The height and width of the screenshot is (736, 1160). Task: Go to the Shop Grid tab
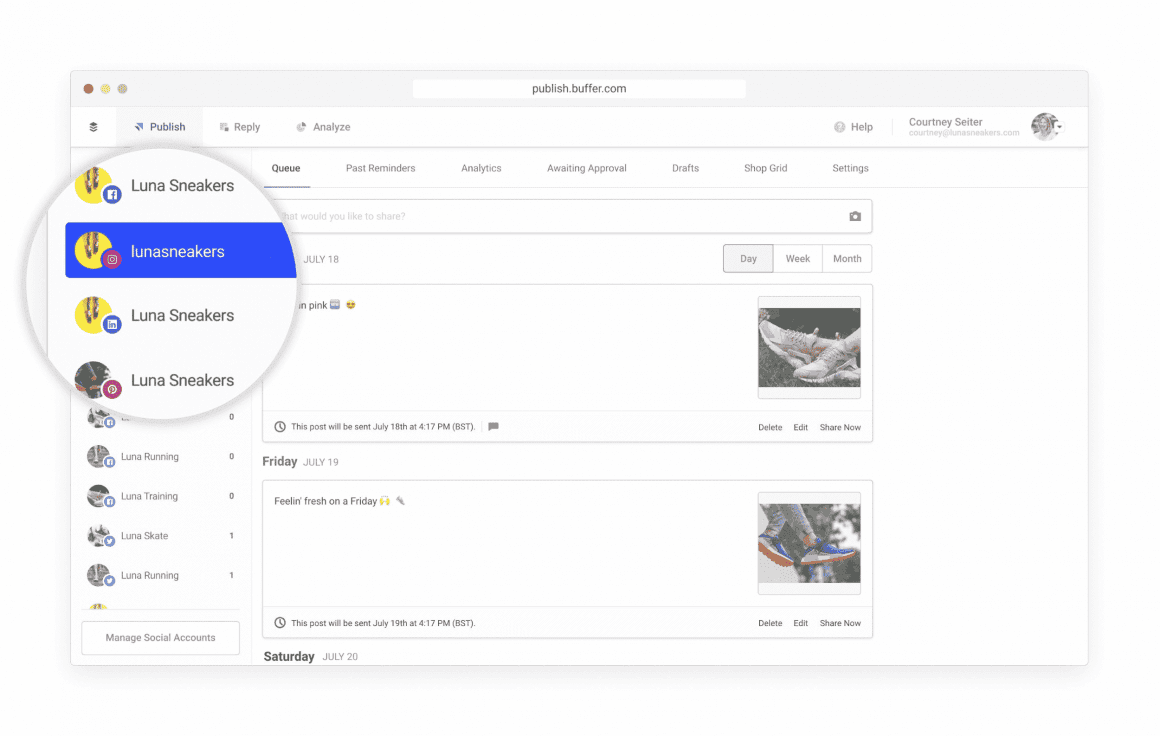pyautogui.click(x=766, y=168)
